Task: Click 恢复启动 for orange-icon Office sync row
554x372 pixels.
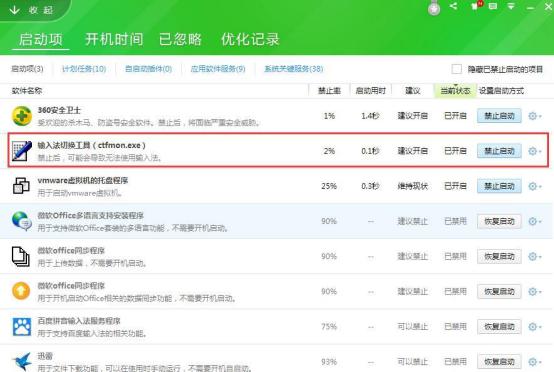Action: [x=499, y=291]
